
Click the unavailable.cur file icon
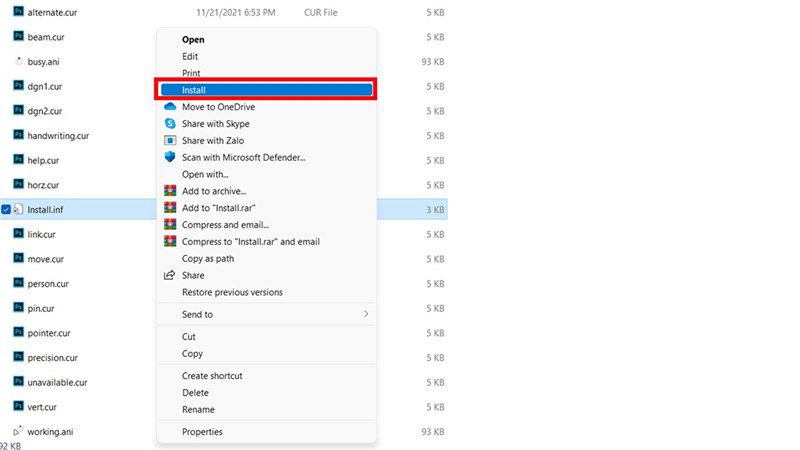click(18, 381)
